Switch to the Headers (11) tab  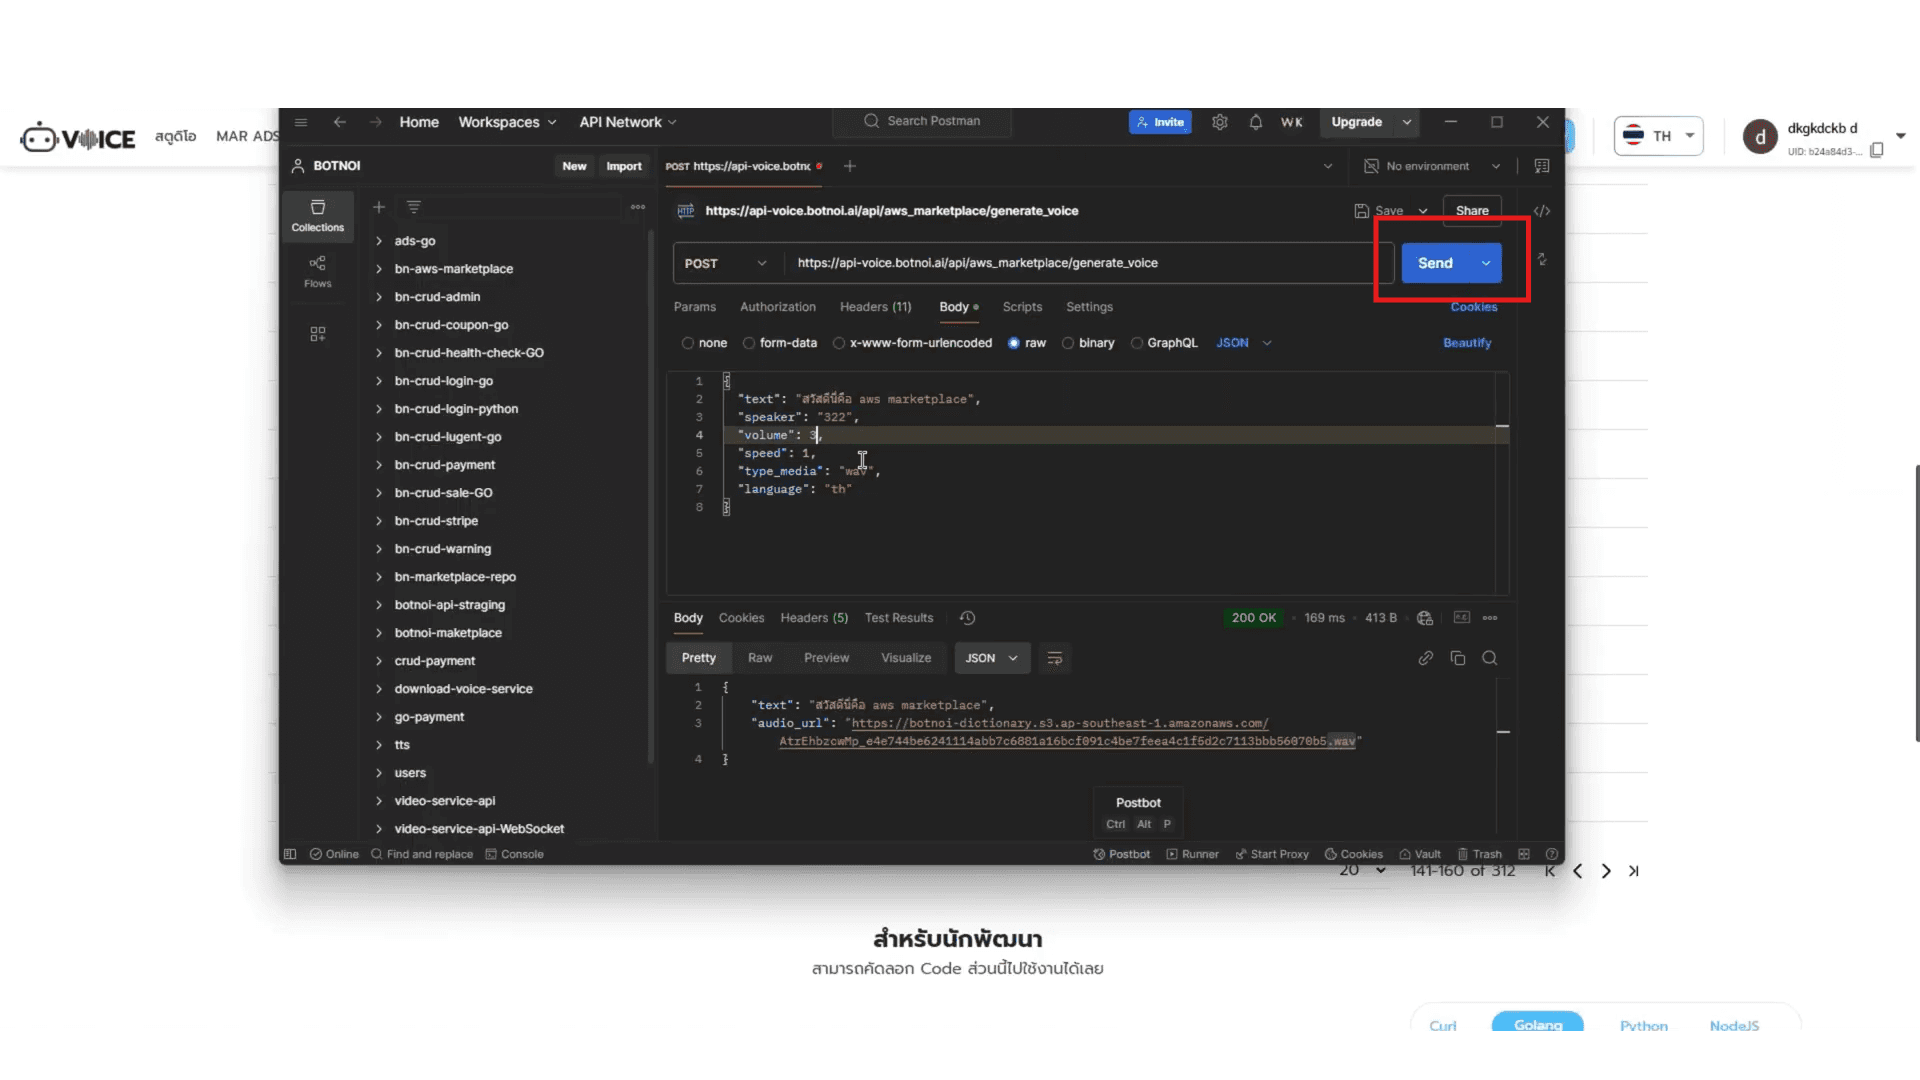(x=875, y=307)
